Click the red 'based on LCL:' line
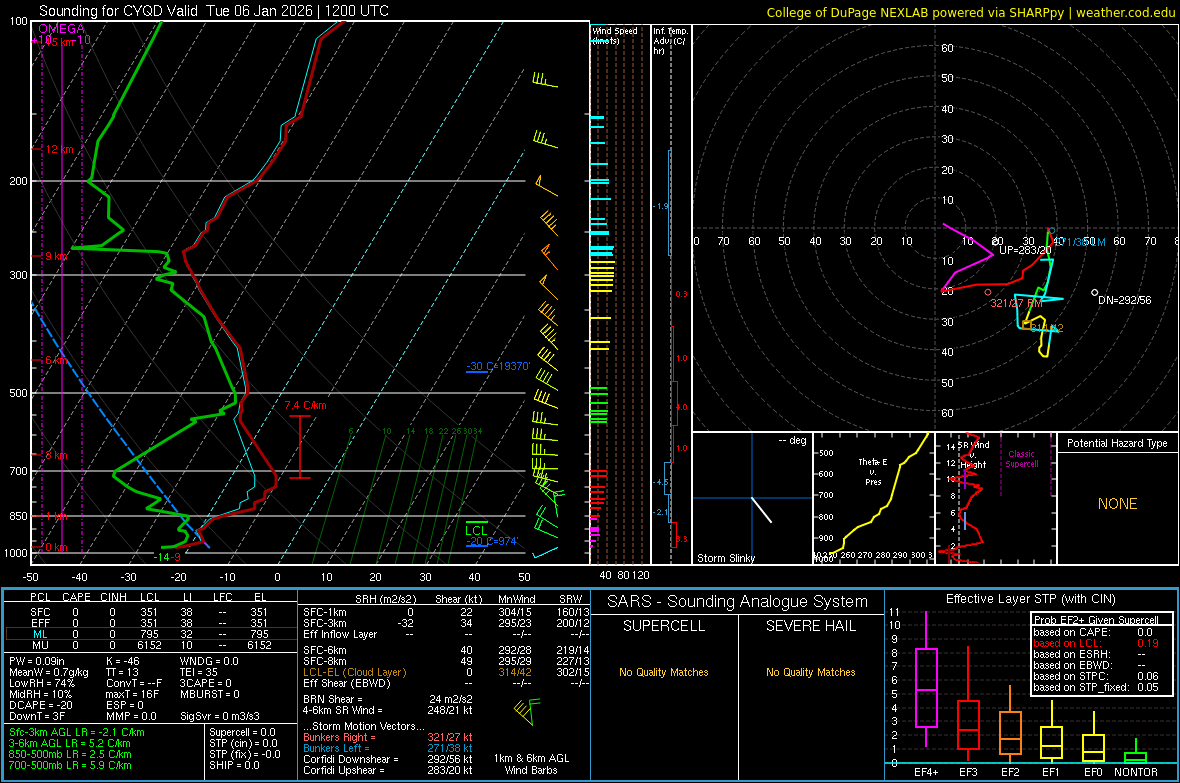 [1096, 643]
